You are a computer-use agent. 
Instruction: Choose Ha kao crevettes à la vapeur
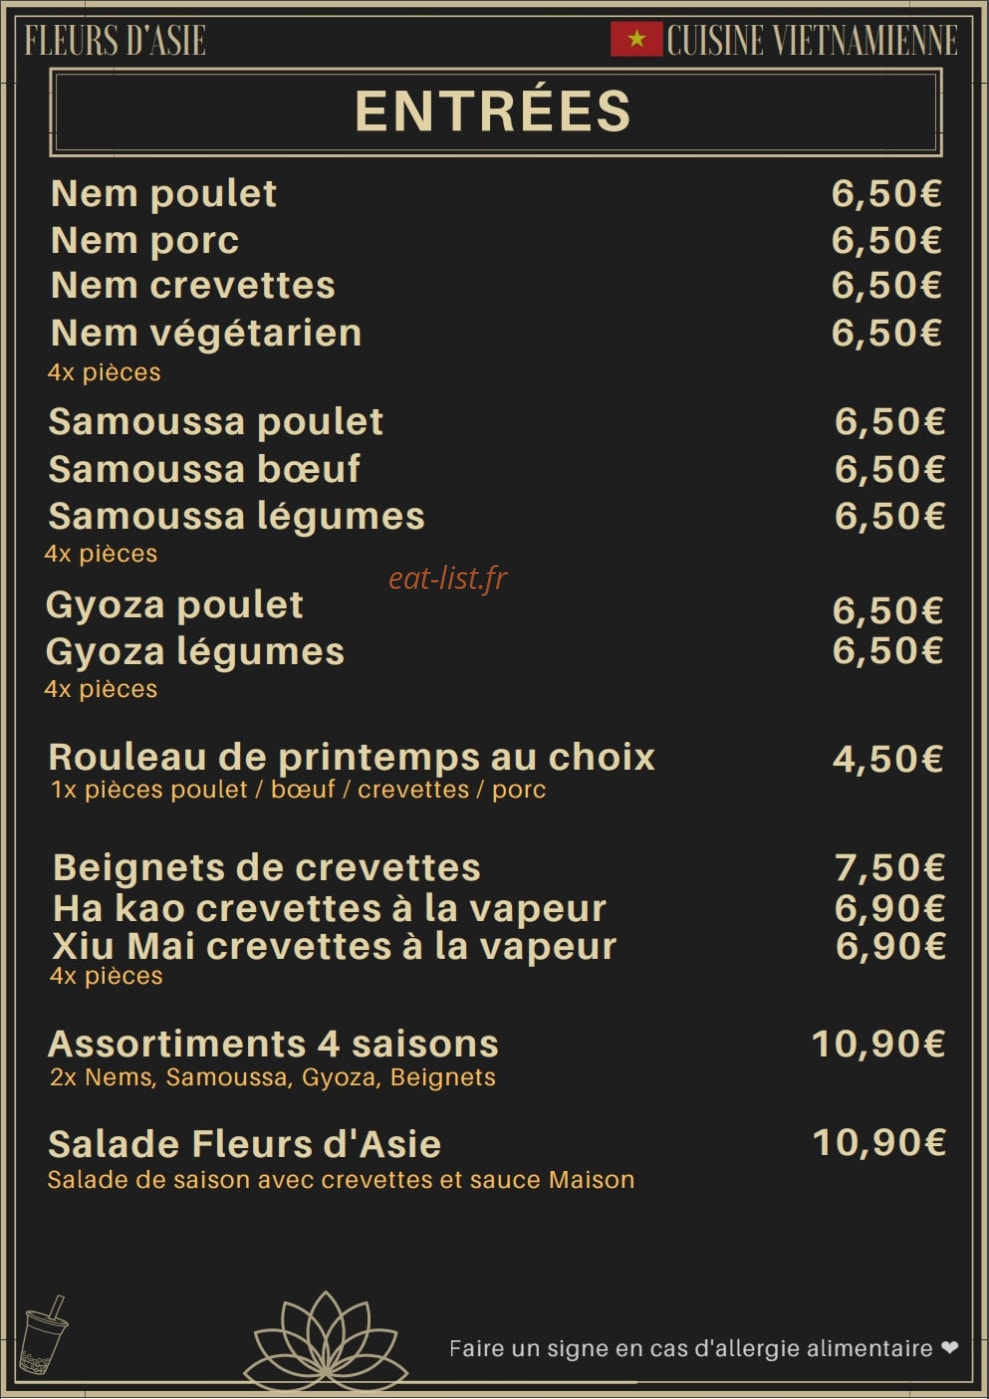330,908
